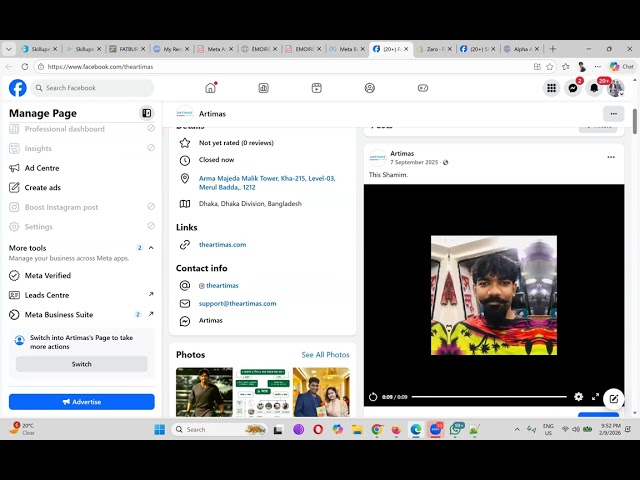Click the video progress bar
The height and width of the screenshot is (480, 640).
pos(489,397)
